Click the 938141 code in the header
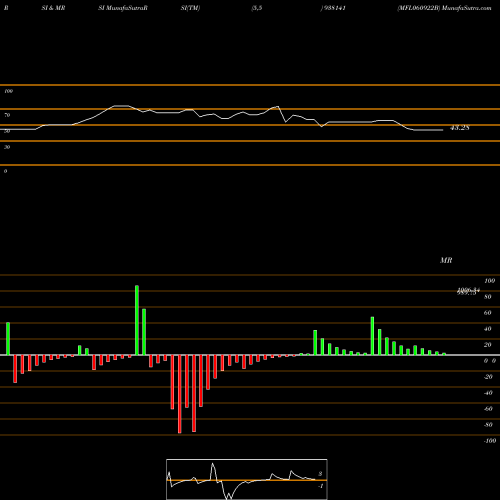The width and height of the screenshot is (500, 500). coord(335,8)
